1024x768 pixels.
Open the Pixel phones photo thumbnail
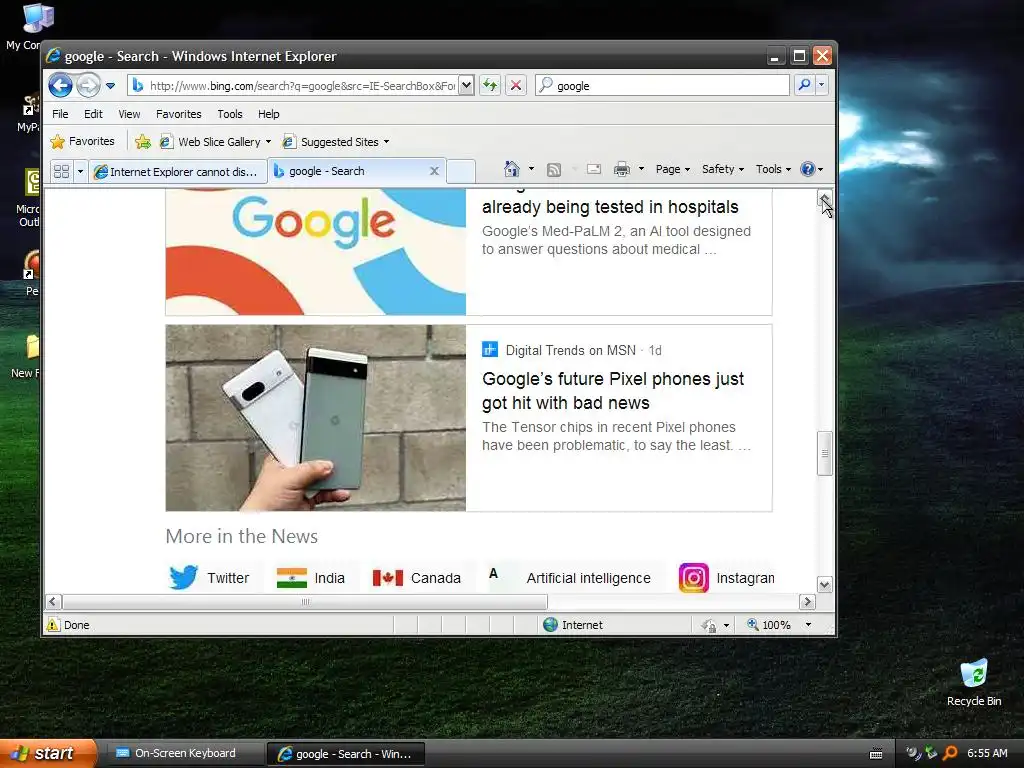tap(315, 418)
